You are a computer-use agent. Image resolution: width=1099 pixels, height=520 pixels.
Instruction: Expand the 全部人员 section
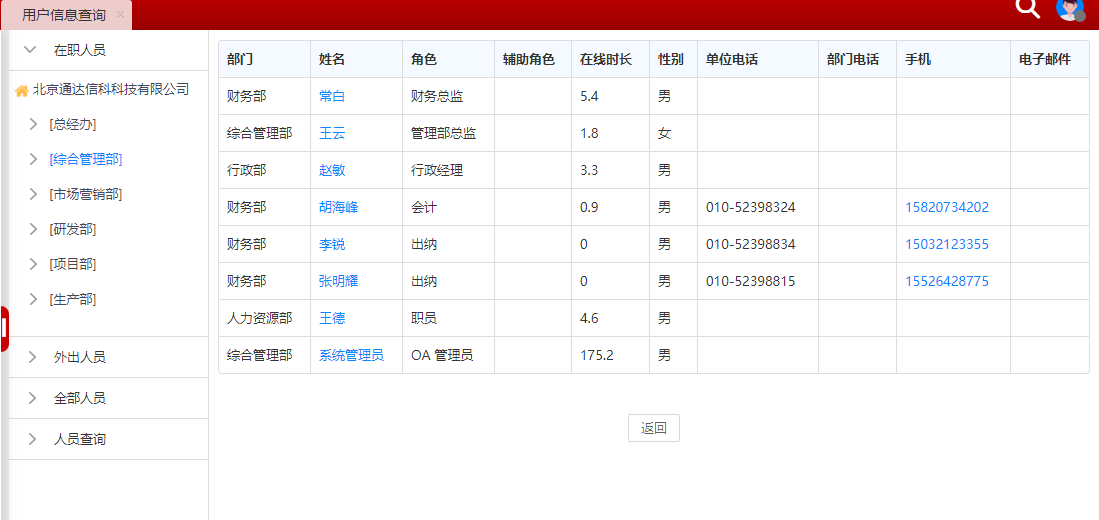pyautogui.click(x=32, y=399)
